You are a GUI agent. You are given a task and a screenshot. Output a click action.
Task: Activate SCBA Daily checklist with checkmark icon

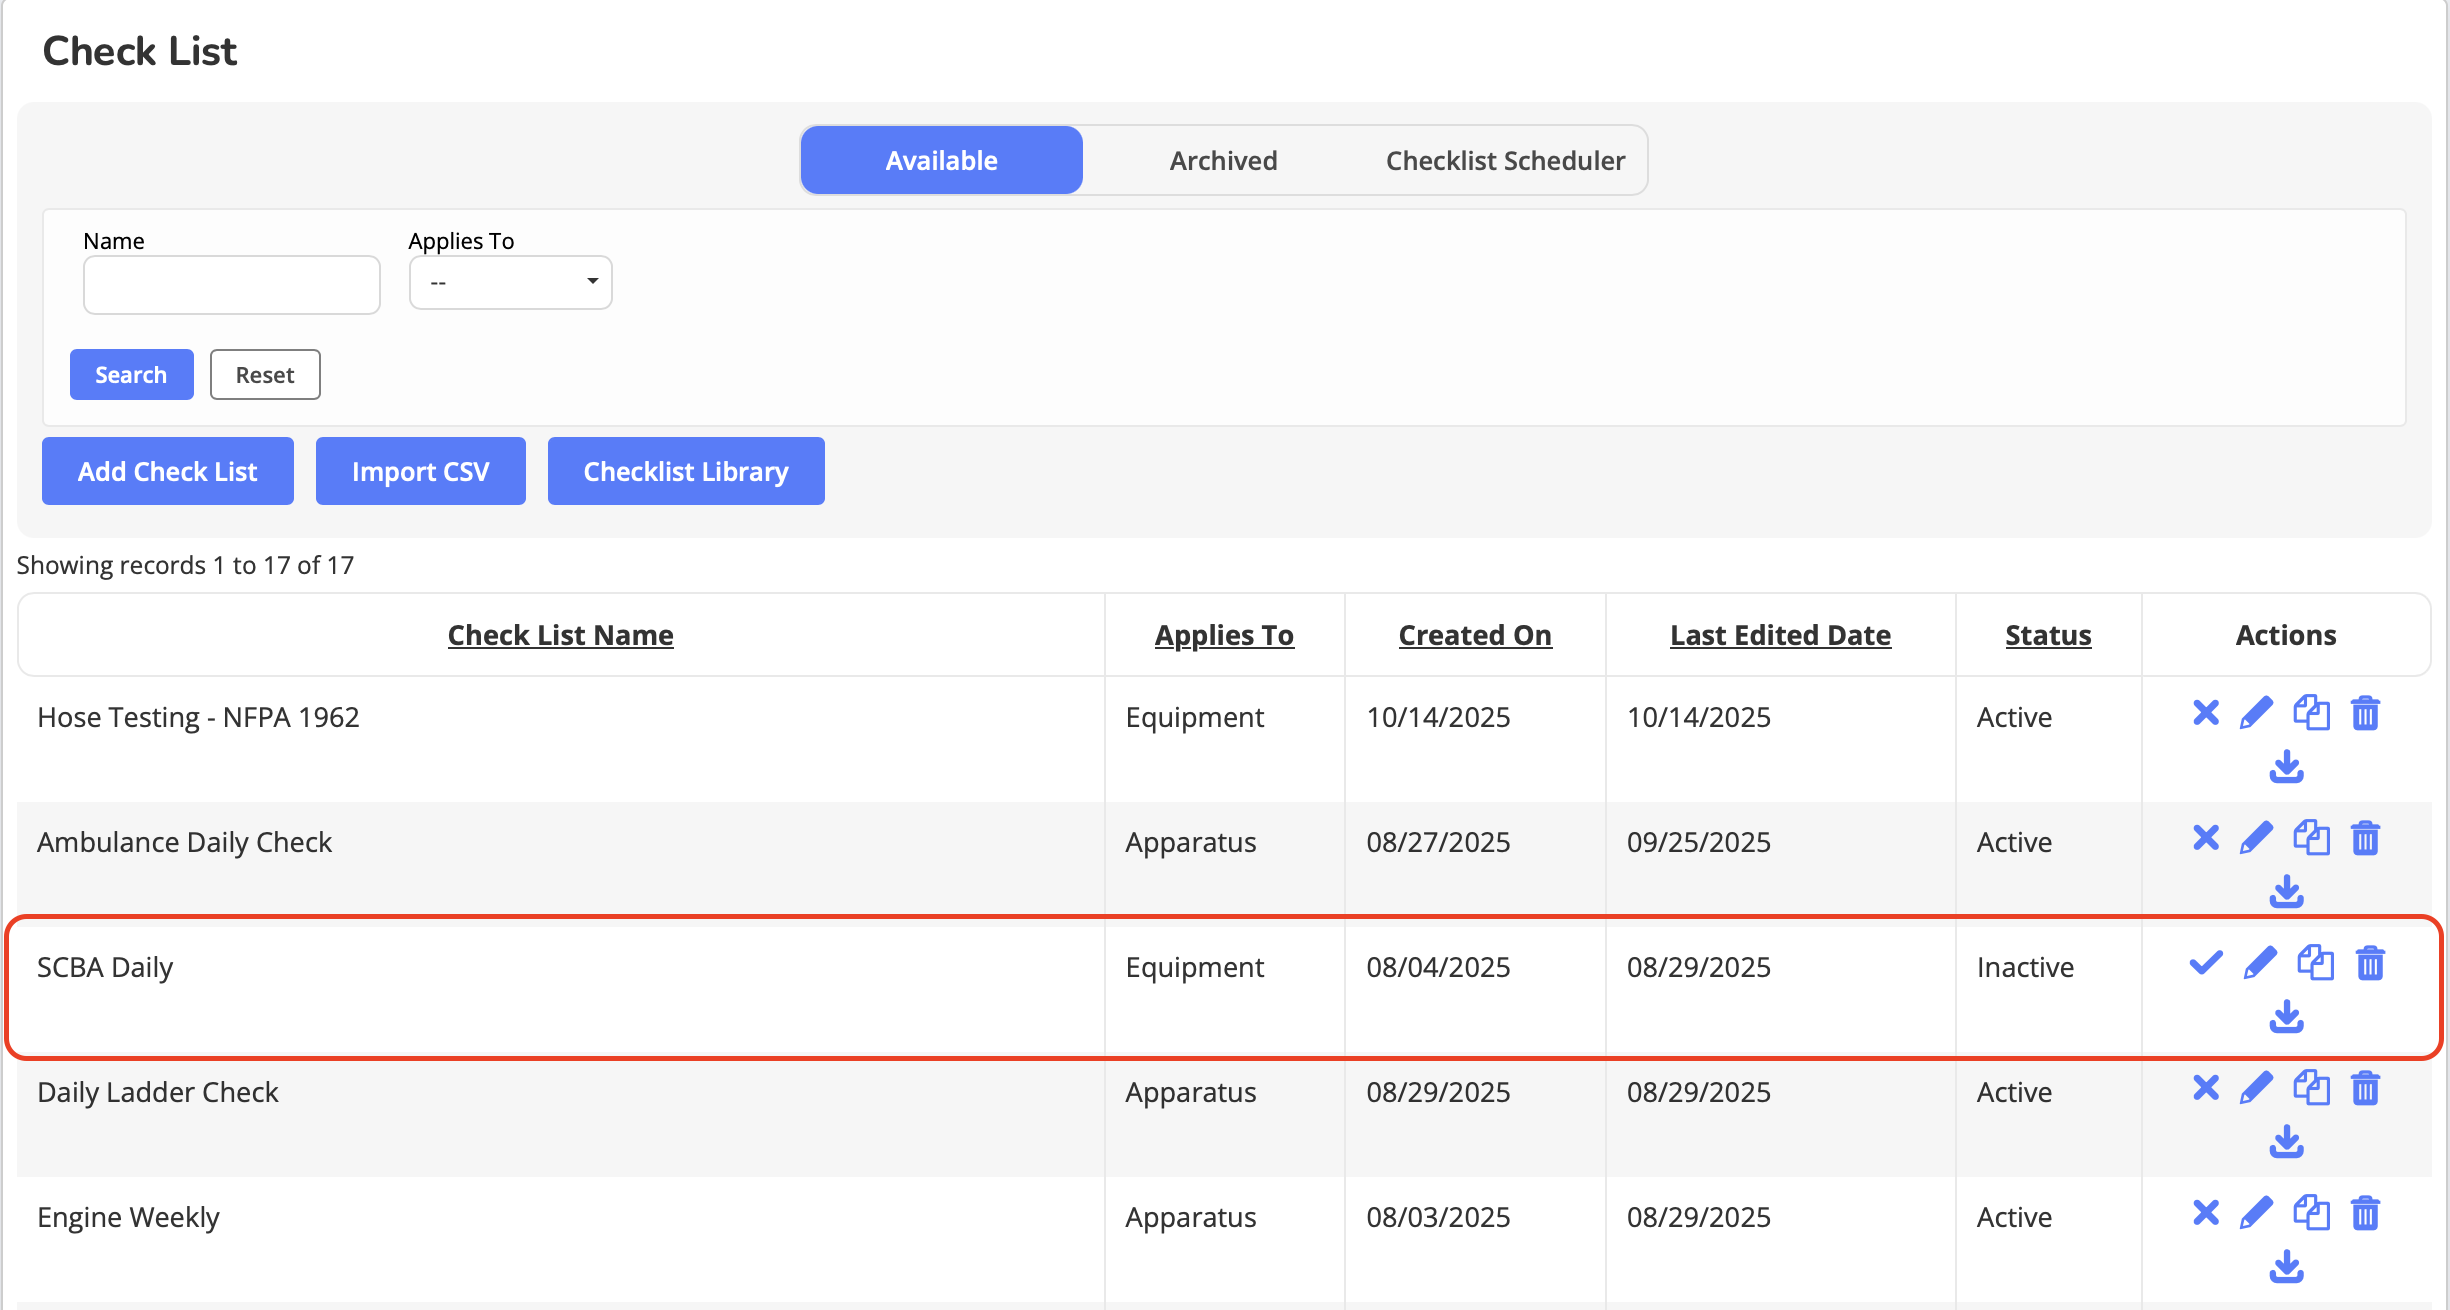click(2205, 963)
